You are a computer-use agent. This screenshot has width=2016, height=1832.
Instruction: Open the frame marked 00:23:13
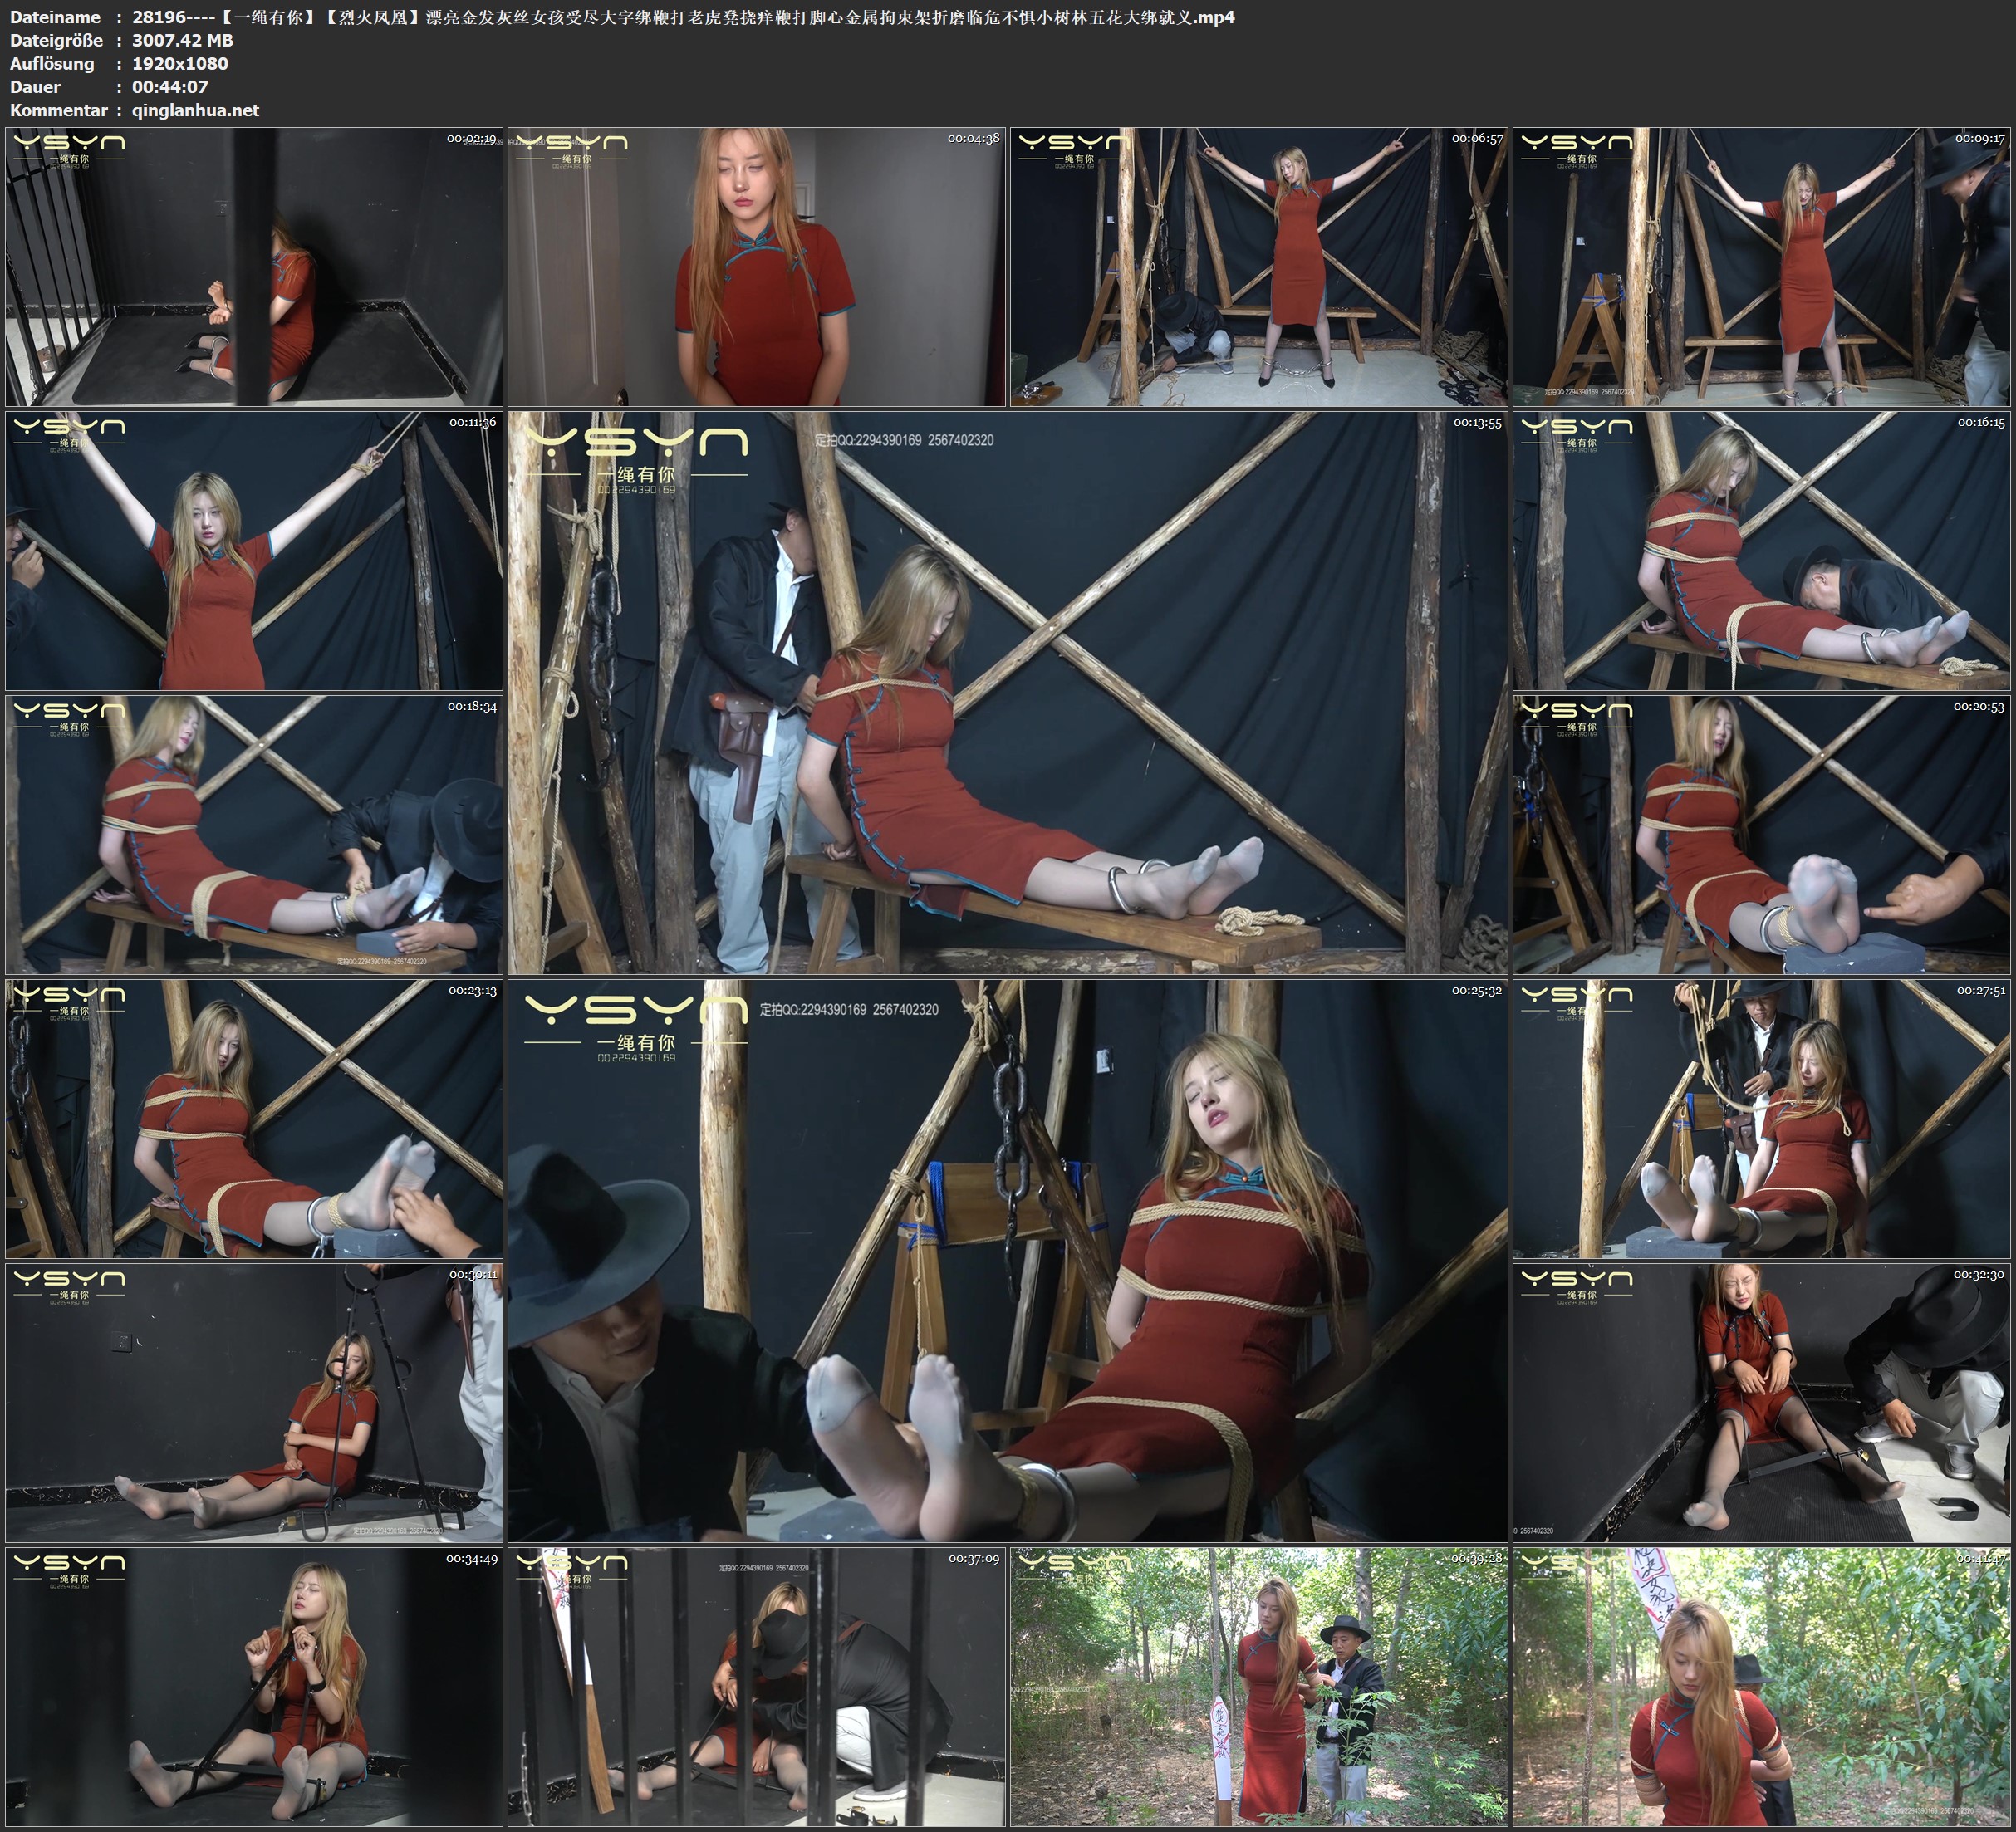click(254, 1118)
